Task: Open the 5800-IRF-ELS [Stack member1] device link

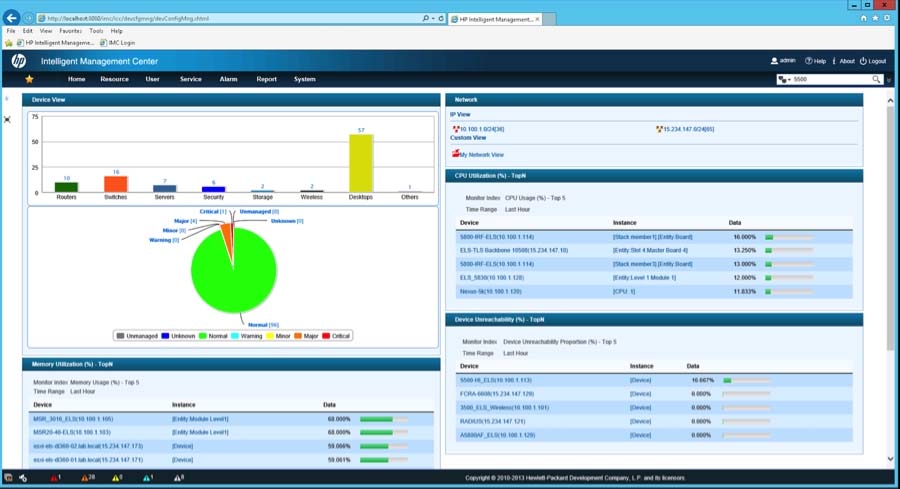Action: point(496,237)
